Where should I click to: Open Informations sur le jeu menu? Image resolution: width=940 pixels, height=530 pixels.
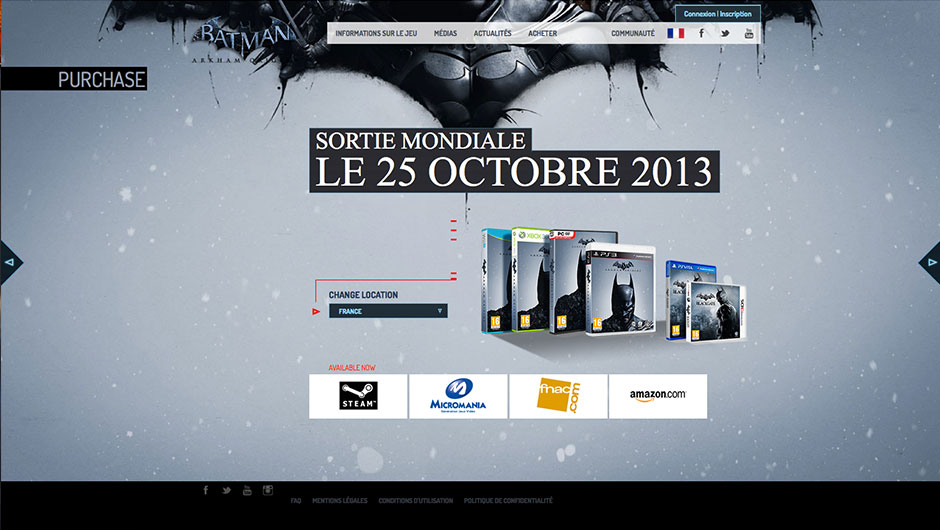coord(376,34)
